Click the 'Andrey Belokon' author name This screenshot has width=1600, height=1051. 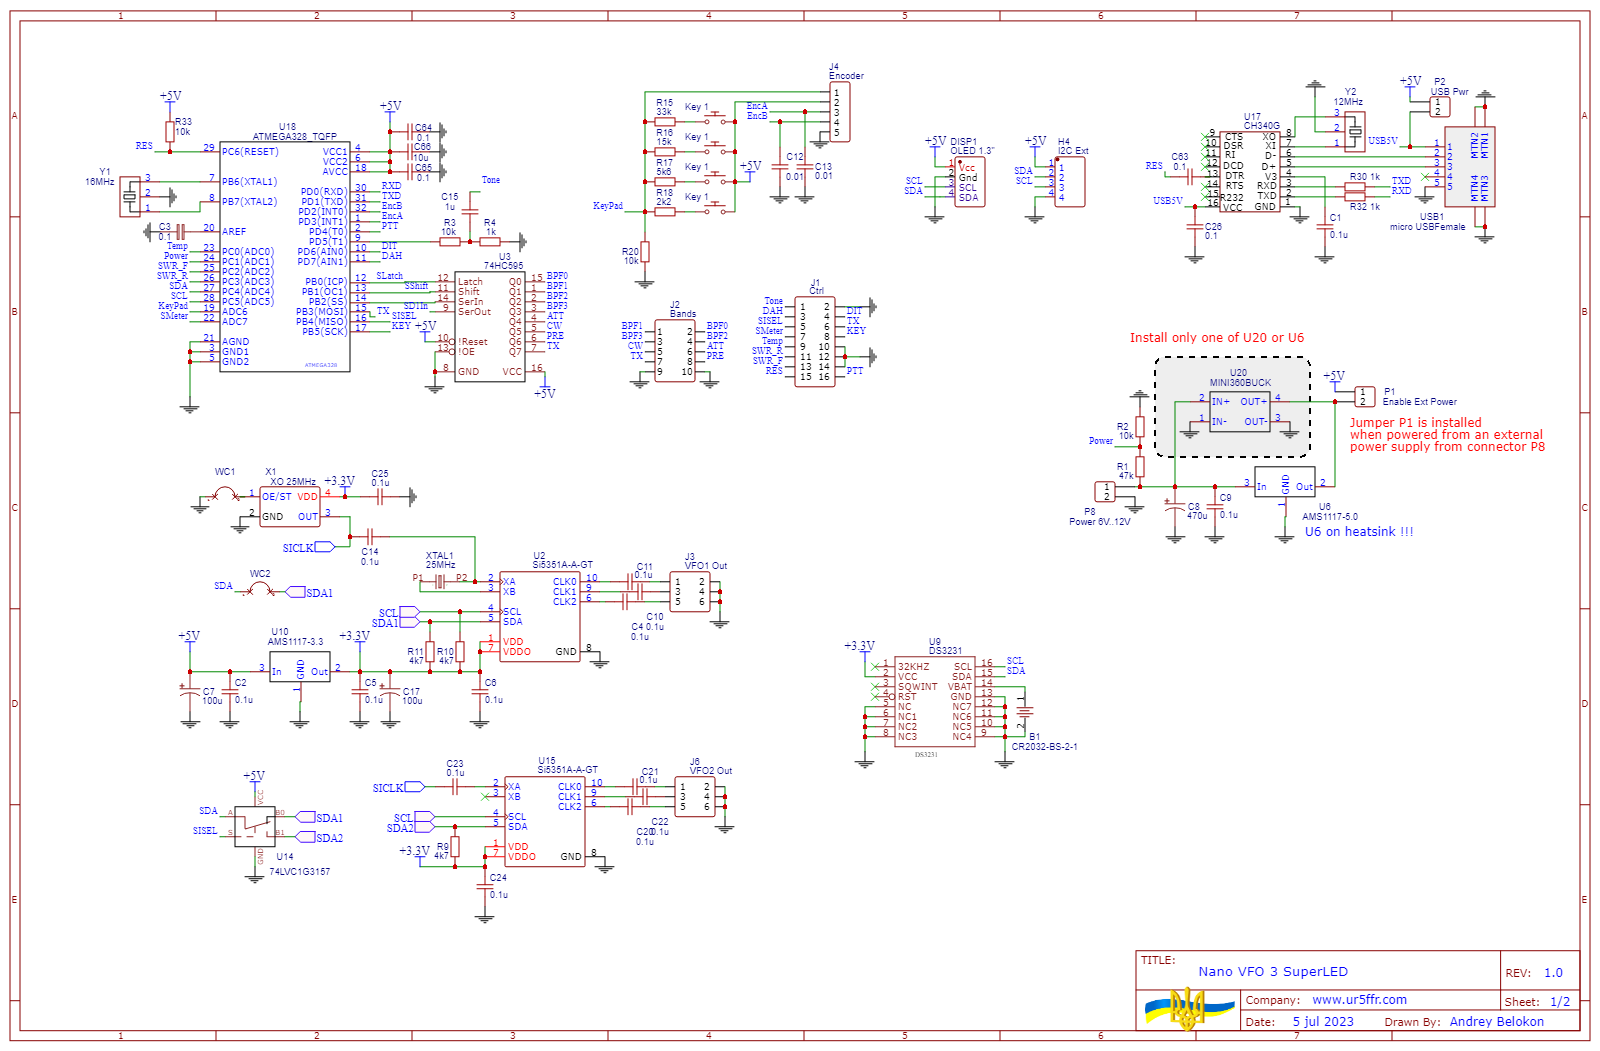coord(1496,1021)
